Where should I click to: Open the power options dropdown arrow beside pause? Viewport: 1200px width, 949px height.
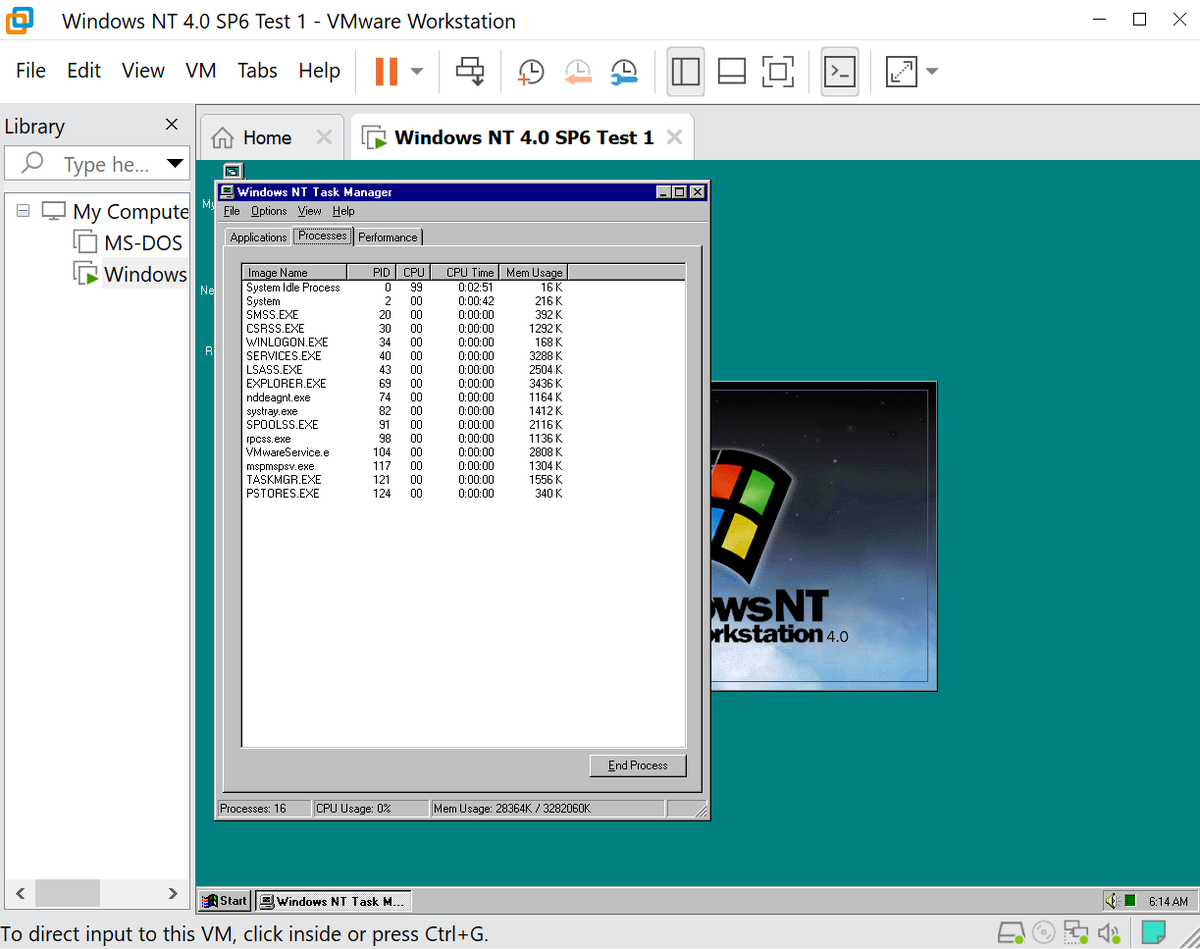tap(417, 71)
